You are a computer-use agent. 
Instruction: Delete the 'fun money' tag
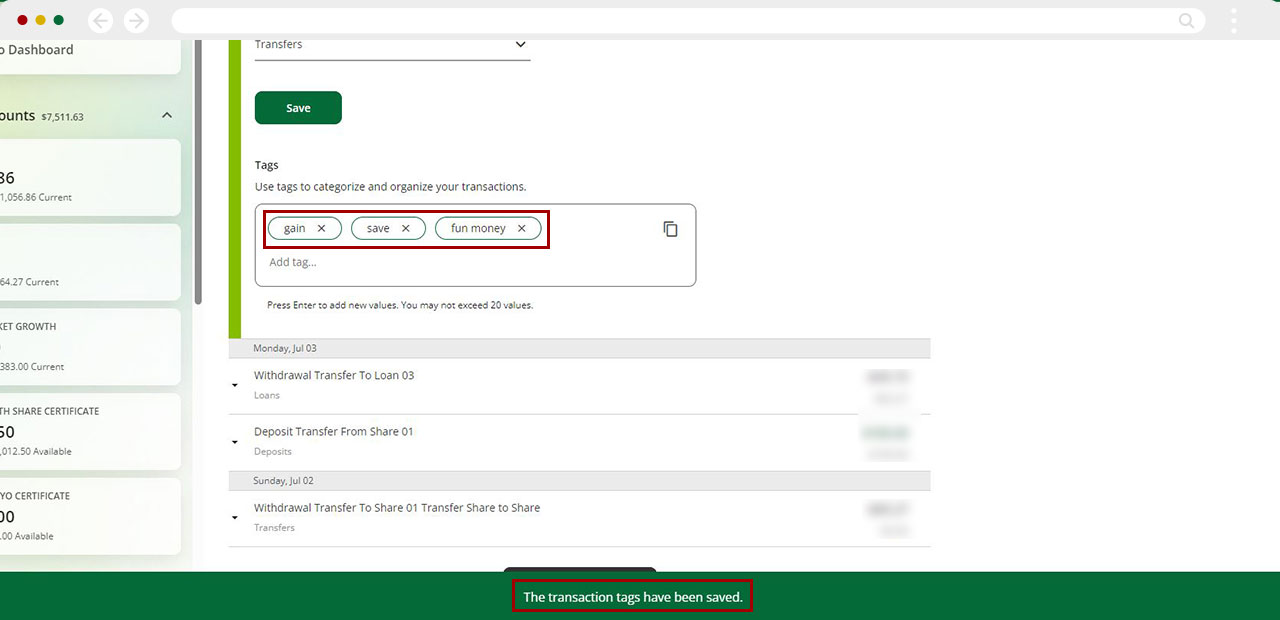pyautogui.click(x=521, y=229)
